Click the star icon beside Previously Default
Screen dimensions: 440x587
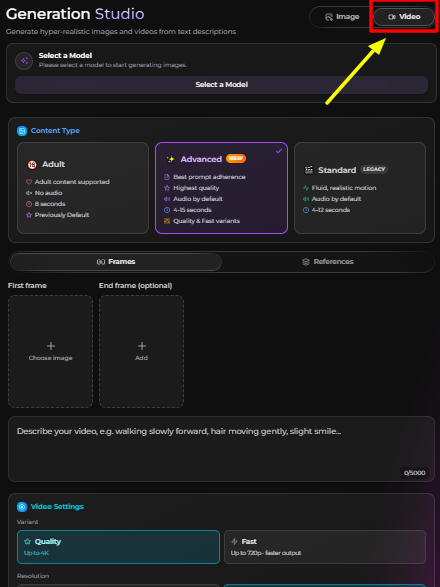pyautogui.click(x=29, y=215)
